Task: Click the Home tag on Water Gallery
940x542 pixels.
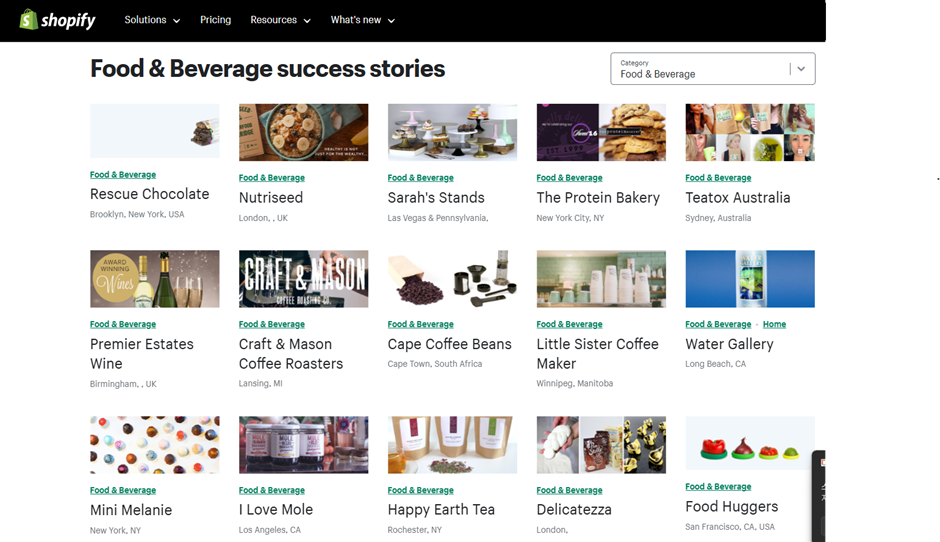Action: (x=774, y=324)
